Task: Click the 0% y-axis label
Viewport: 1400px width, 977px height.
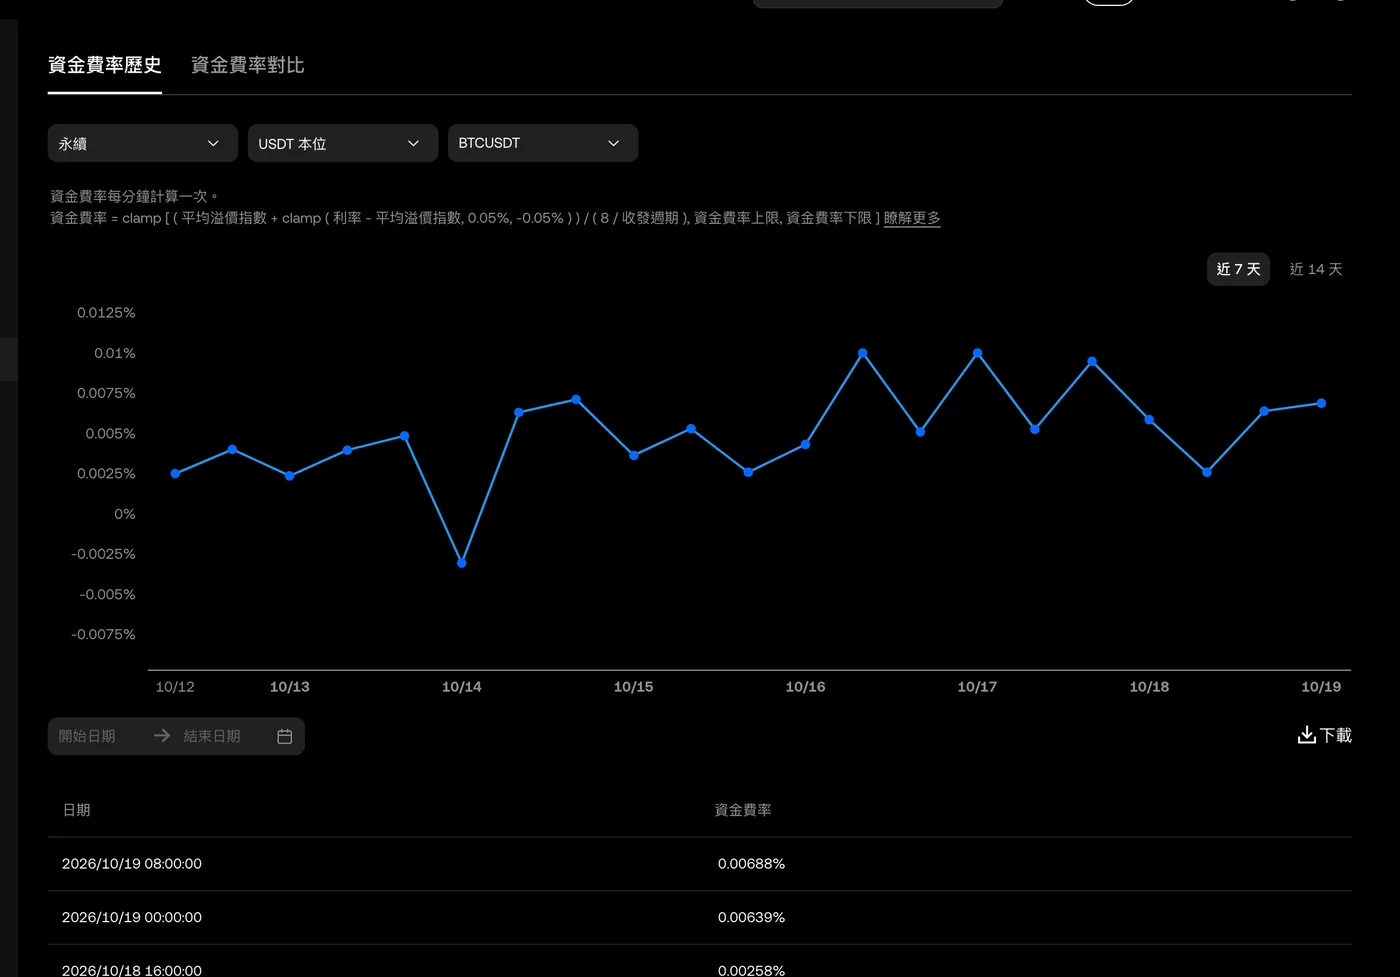Action: [x=125, y=514]
